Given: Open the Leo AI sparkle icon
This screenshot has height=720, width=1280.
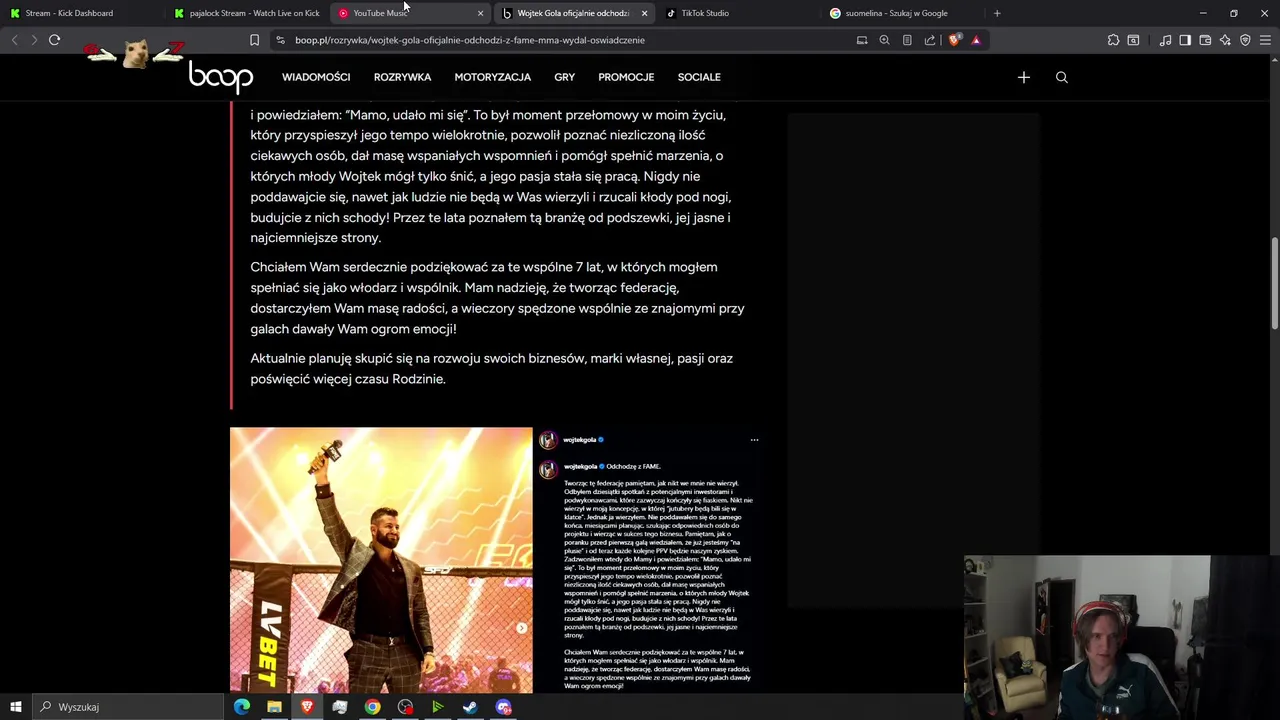Looking at the screenshot, I should [x=1225, y=40].
